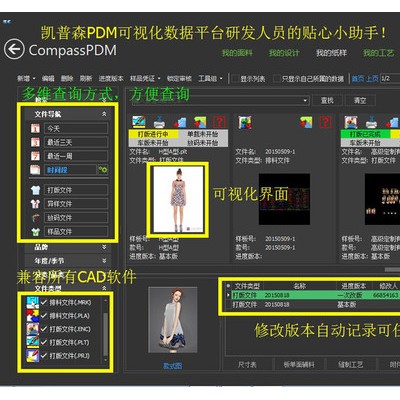Click the printer icon on the third card
This screenshot has height=400, width=400.
pos(371,123)
